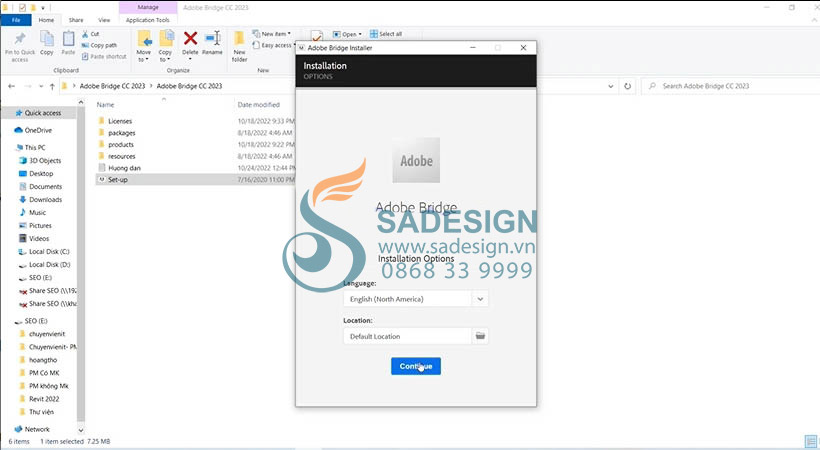Switch to details view icon in status bar
The width and height of the screenshot is (820, 450).
pyautogui.click(x=809, y=442)
